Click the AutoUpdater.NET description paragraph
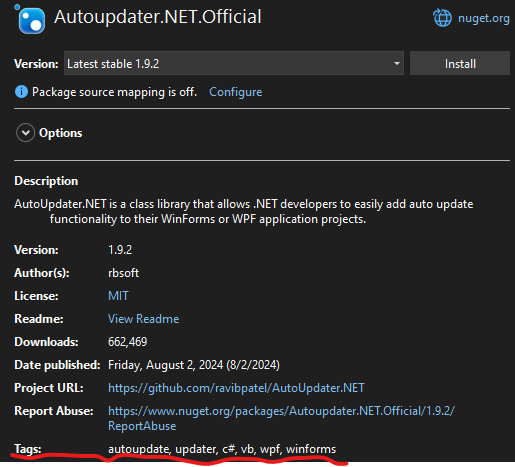Image resolution: width=515 pixels, height=467 pixels. (x=244, y=211)
